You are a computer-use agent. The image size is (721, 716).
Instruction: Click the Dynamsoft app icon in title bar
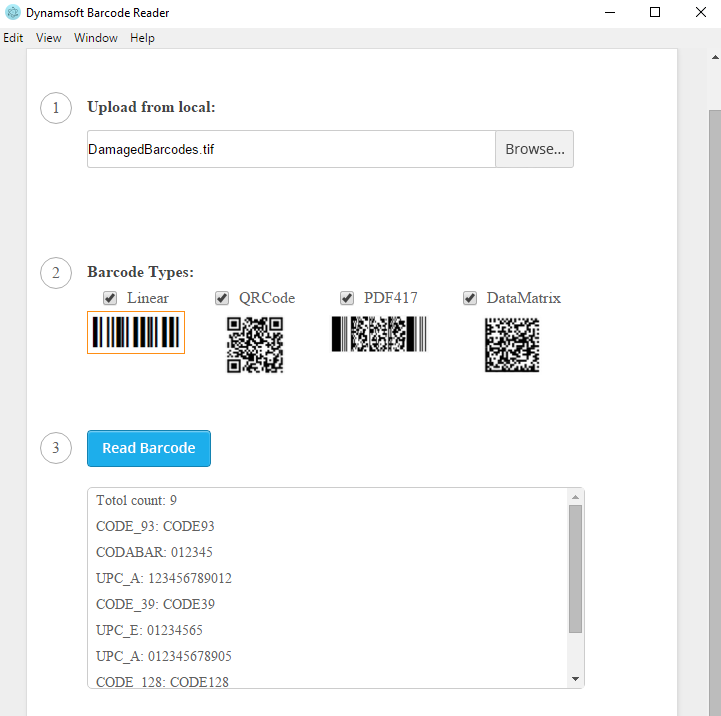coord(12,13)
